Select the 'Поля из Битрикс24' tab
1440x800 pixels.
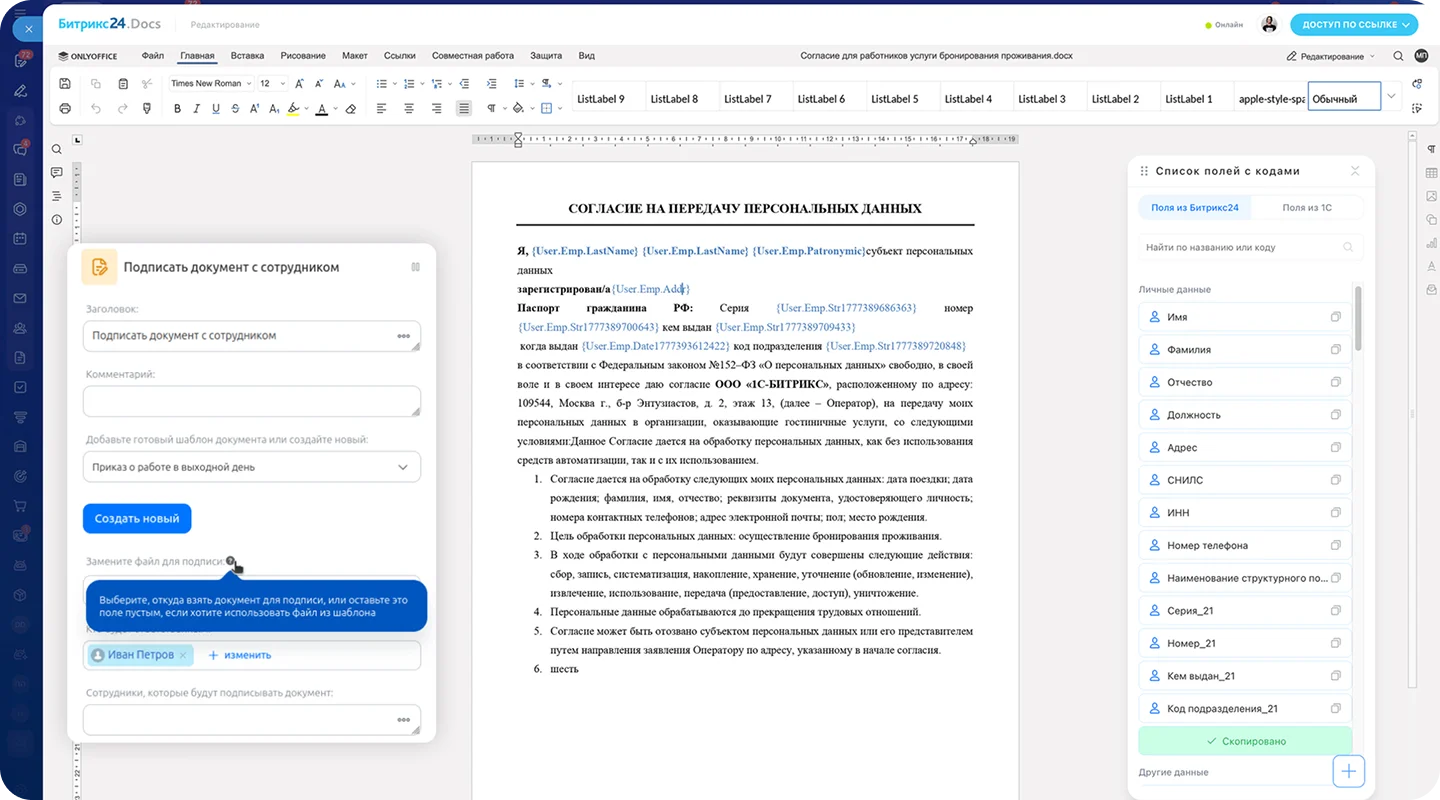[x=1194, y=208]
